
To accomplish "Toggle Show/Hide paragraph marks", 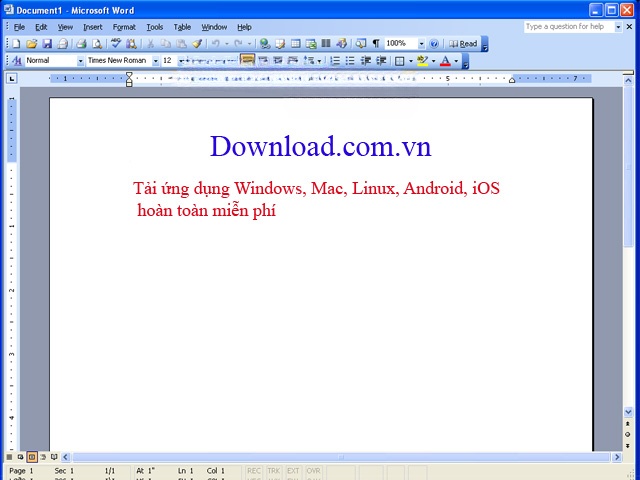I will 376,44.
